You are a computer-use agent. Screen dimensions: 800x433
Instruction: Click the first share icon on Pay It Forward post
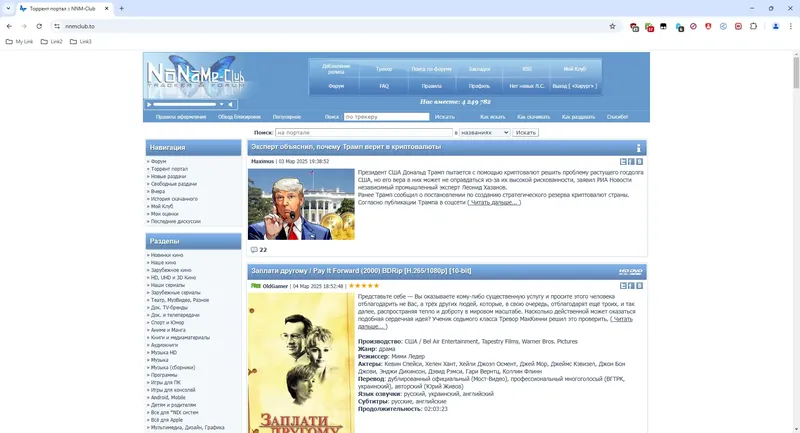click(x=623, y=286)
